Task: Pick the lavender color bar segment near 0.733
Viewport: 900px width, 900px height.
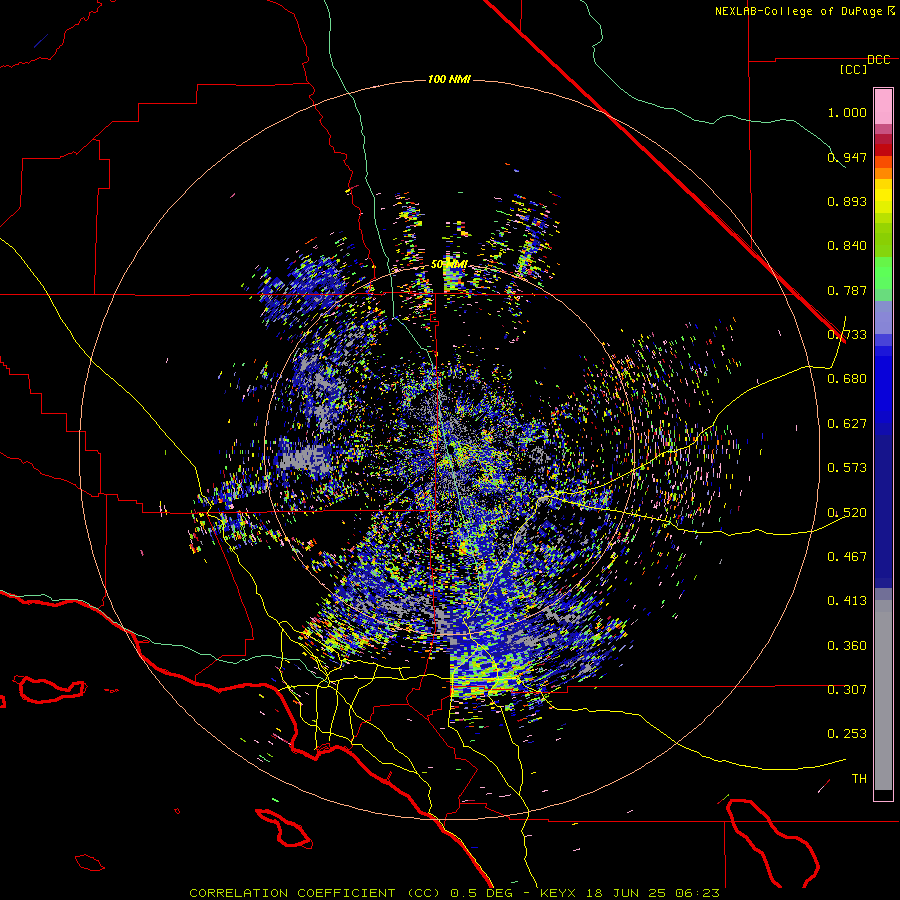Action: coord(883,317)
